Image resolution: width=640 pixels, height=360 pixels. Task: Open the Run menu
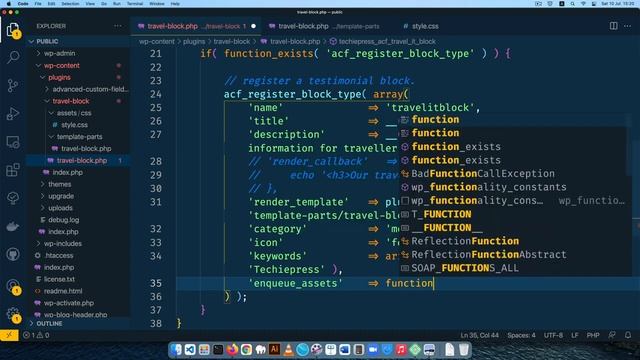(x=117, y=4)
